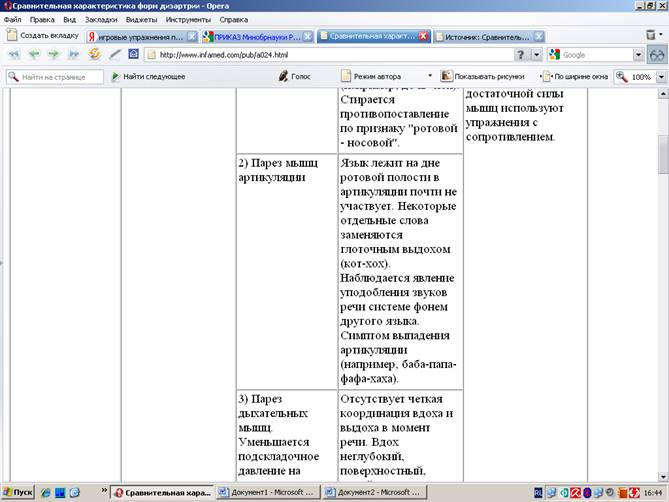Click Создать вкладку to create new tab
This screenshot has height=502, width=669.
[43, 35]
